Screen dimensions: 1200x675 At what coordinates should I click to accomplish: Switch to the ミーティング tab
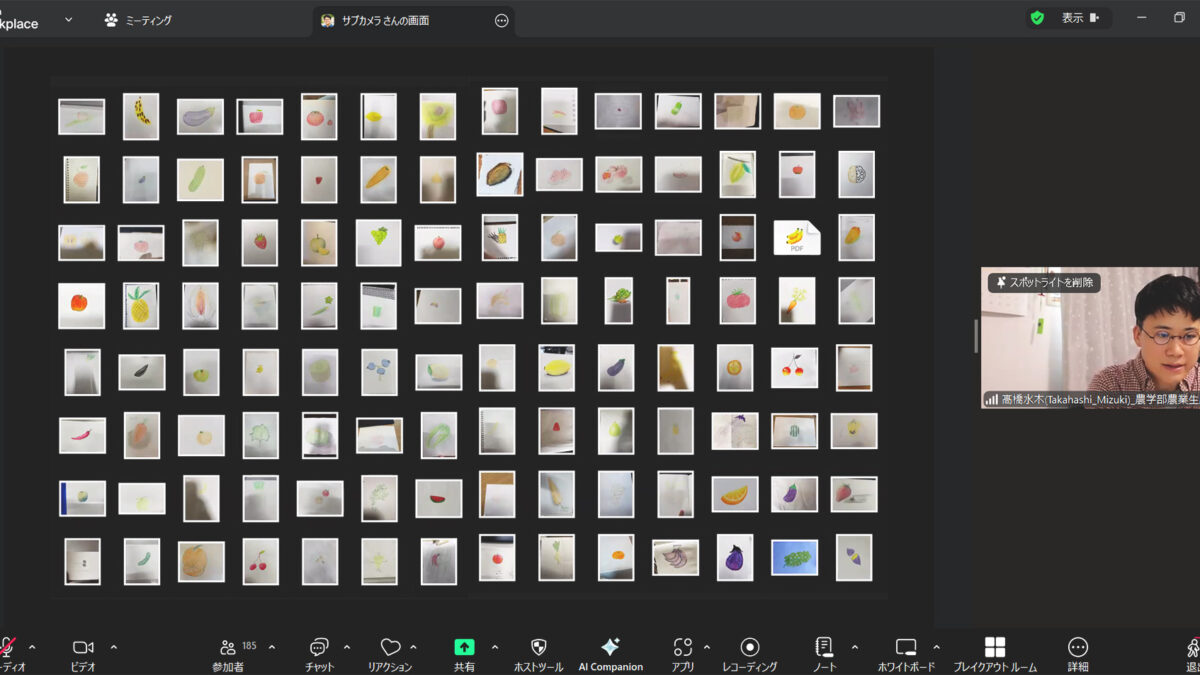pos(138,20)
